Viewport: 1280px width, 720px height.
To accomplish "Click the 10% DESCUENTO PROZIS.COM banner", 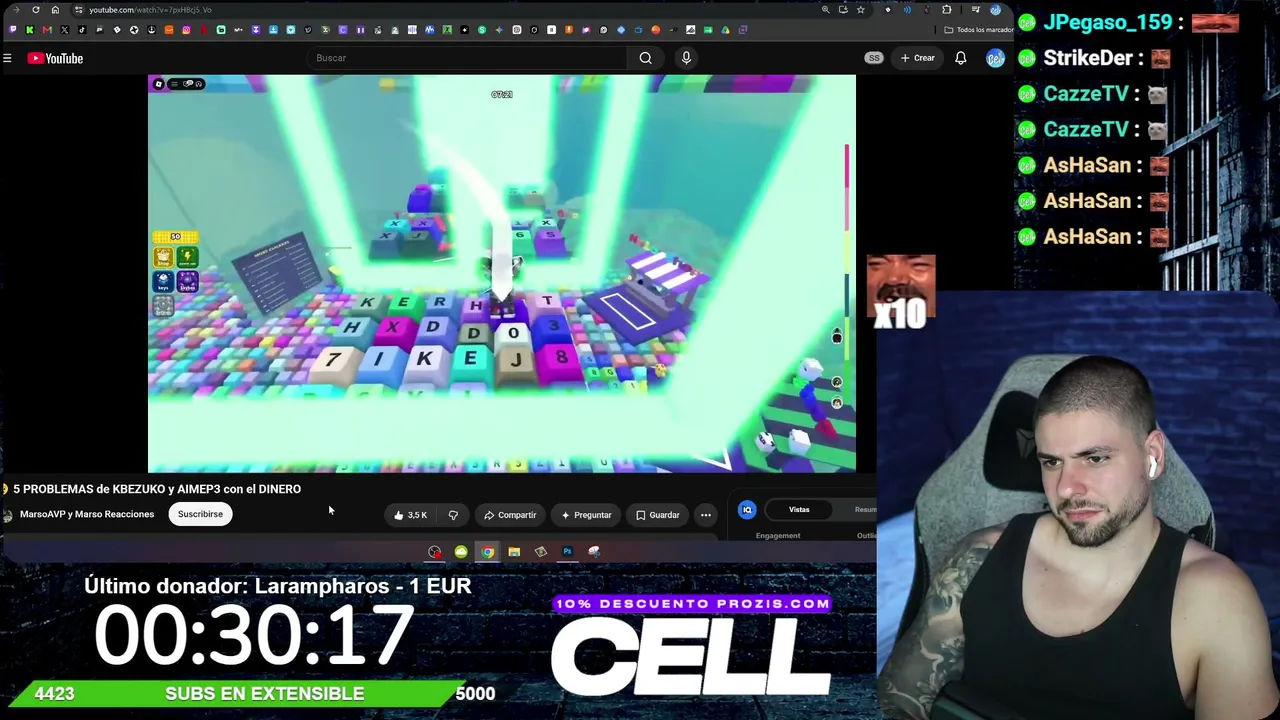I will tap(692, 604).
